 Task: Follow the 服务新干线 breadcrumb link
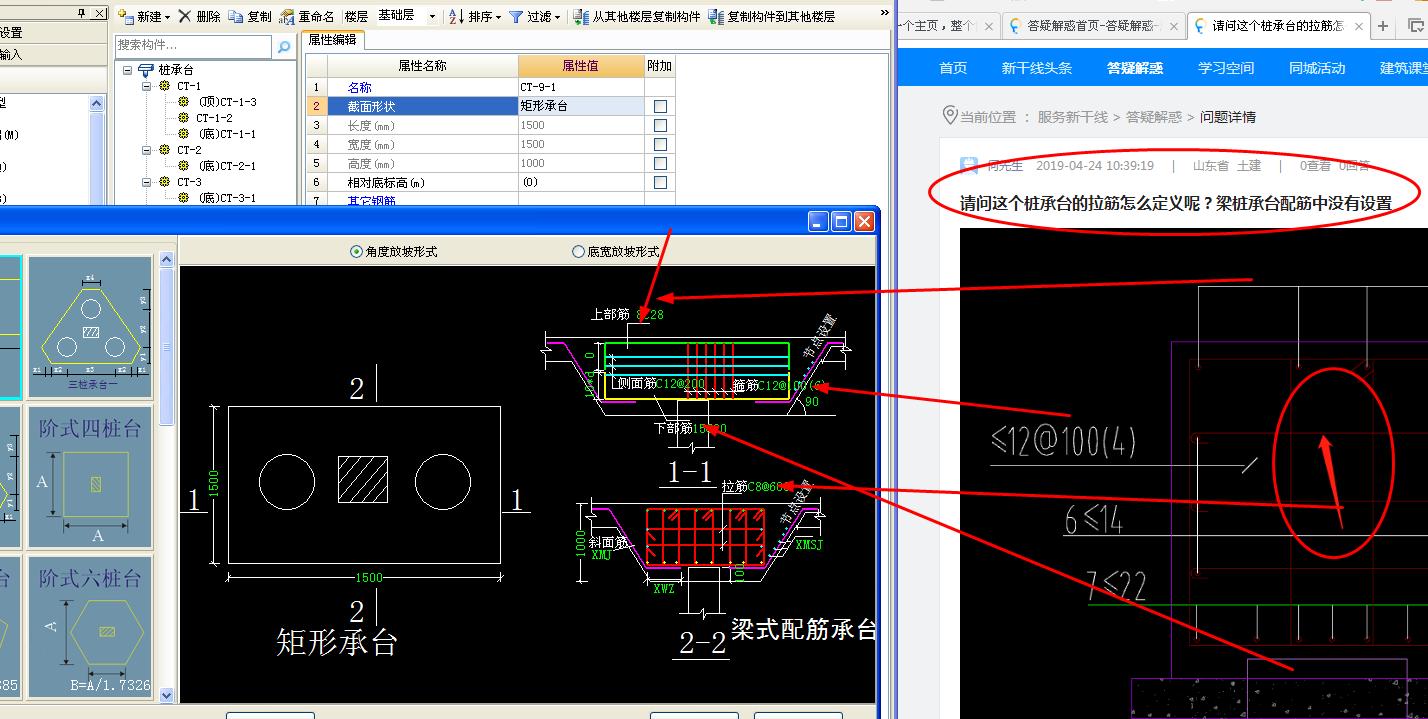tap(1072, 117)
